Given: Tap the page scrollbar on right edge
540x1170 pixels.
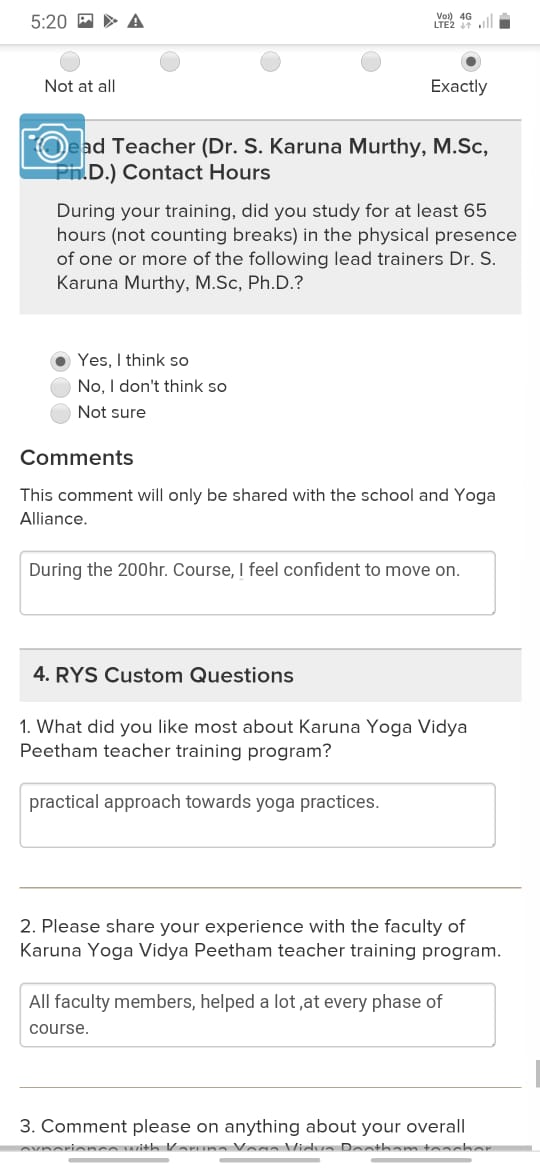Looking at the screenshot, I should tap(537, 1073).
